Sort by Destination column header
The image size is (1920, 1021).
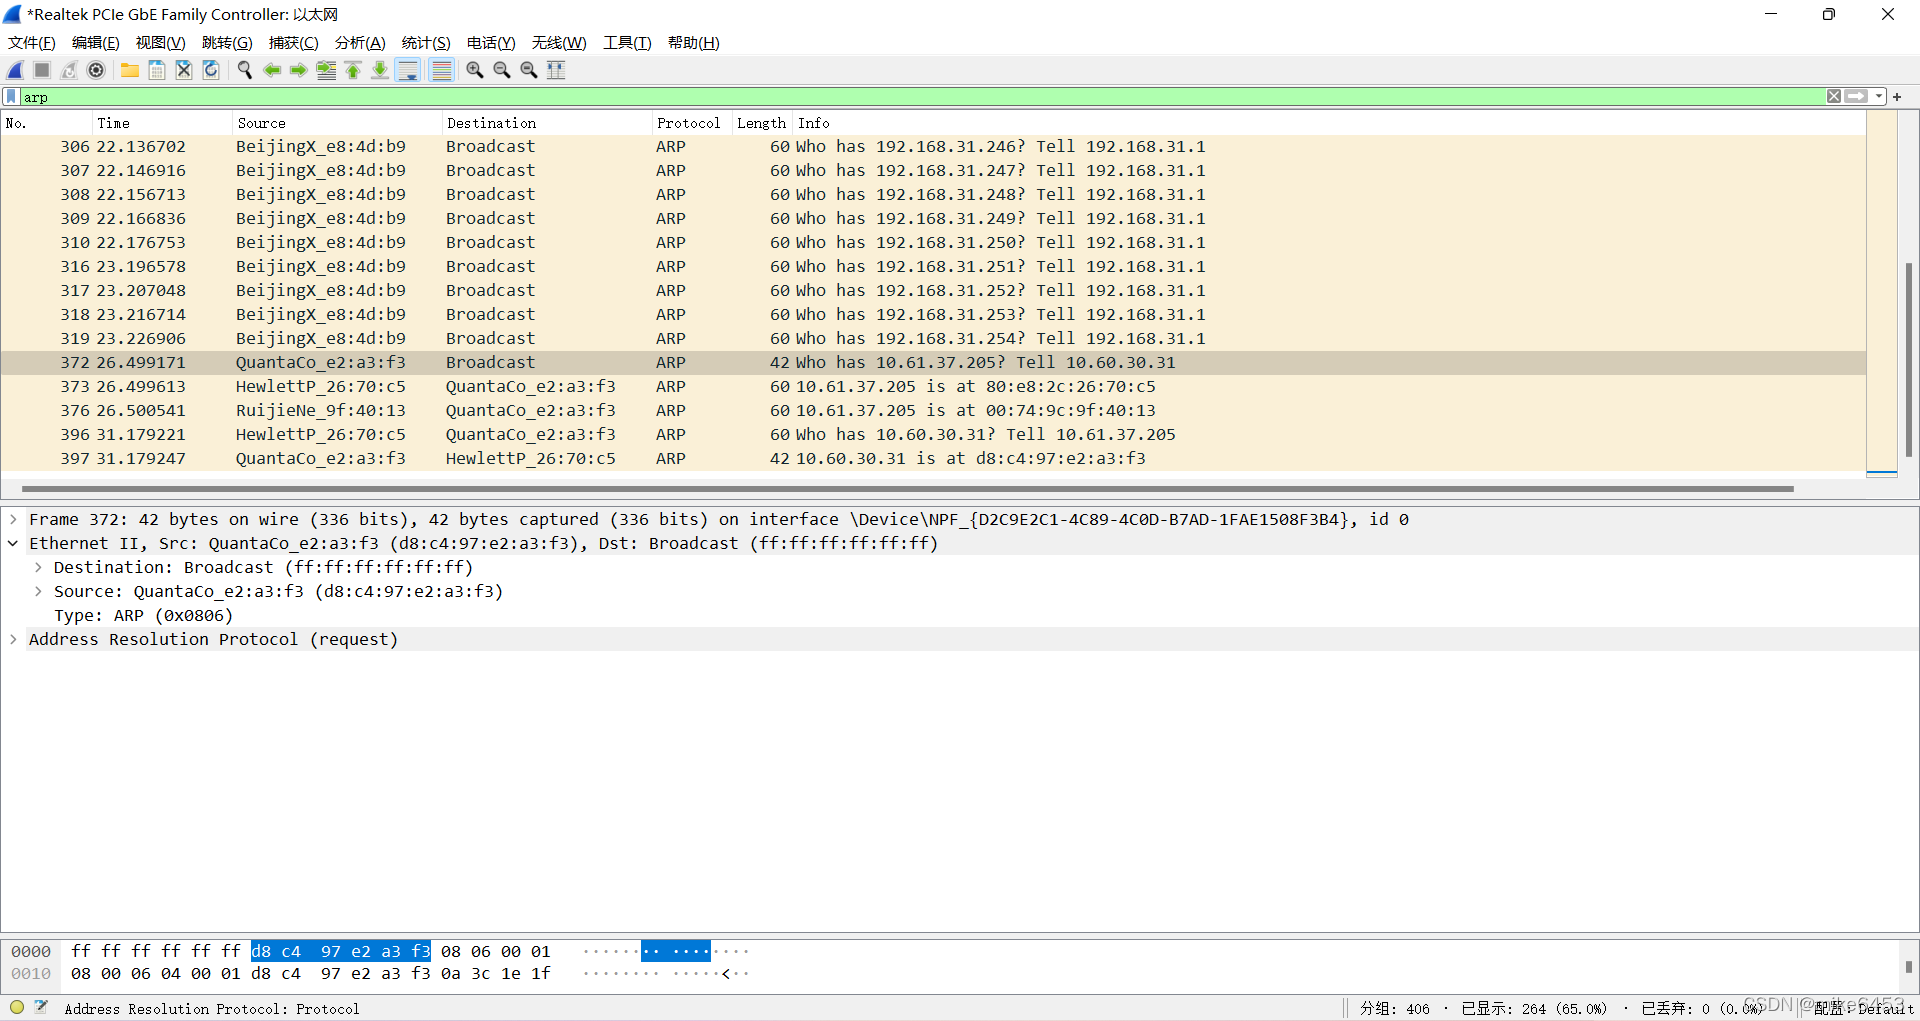pos(547,123)
